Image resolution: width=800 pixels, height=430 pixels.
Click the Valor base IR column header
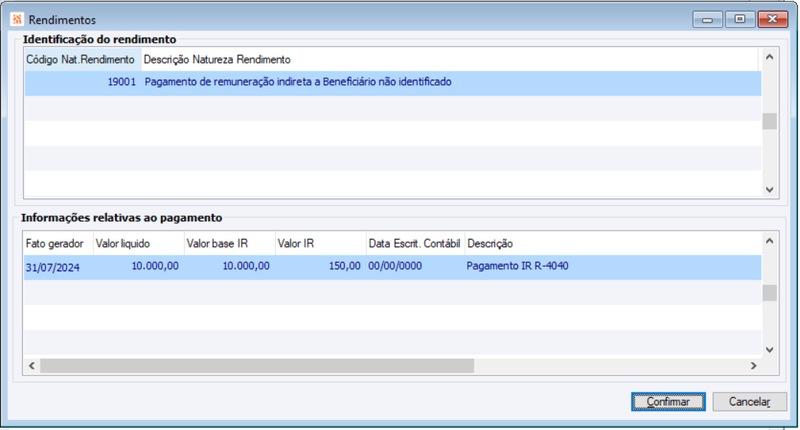click(x=230, y=244)
